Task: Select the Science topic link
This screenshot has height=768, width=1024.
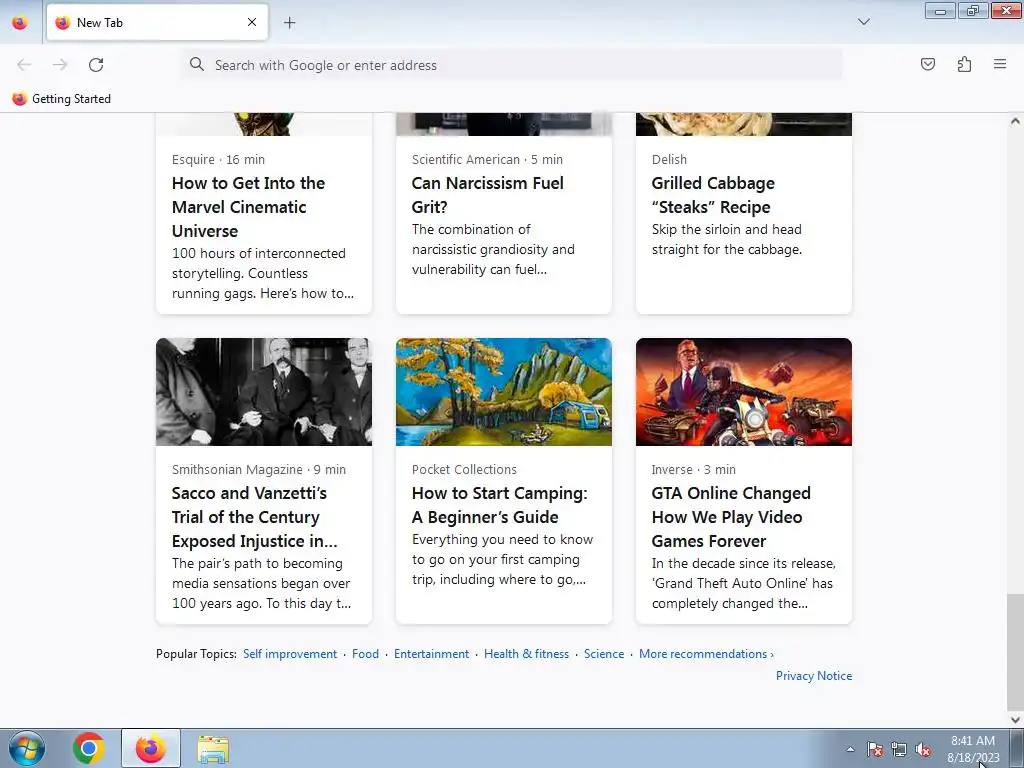Action: 603,654
